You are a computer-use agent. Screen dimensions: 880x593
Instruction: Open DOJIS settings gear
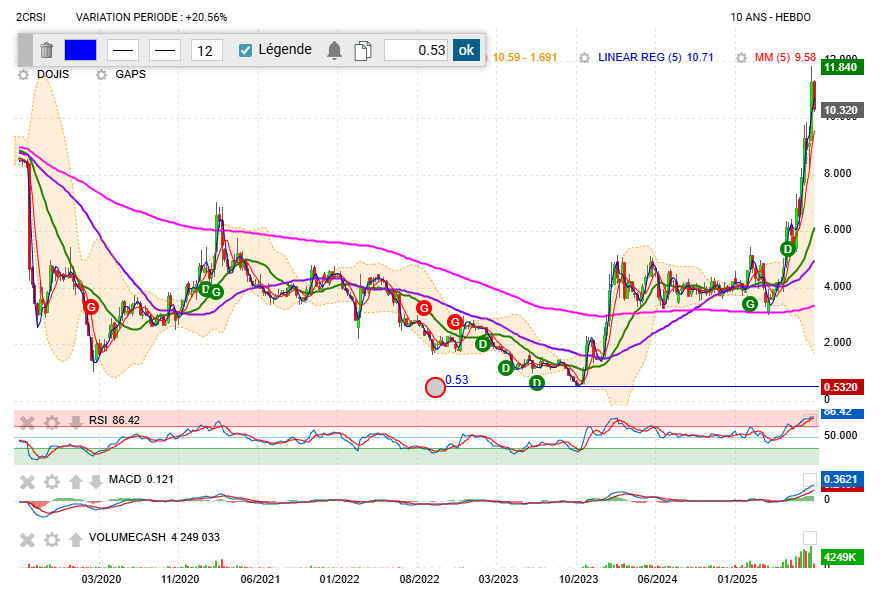tap(22, 74)
